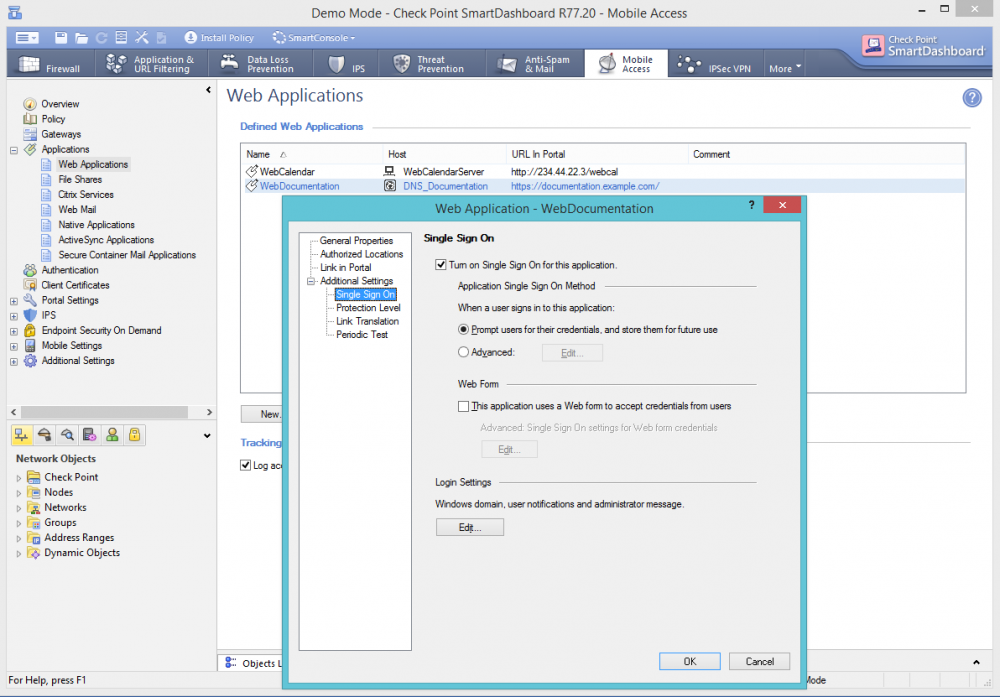Switch to Application & URL Filtering tab

(x=151, y=64)
